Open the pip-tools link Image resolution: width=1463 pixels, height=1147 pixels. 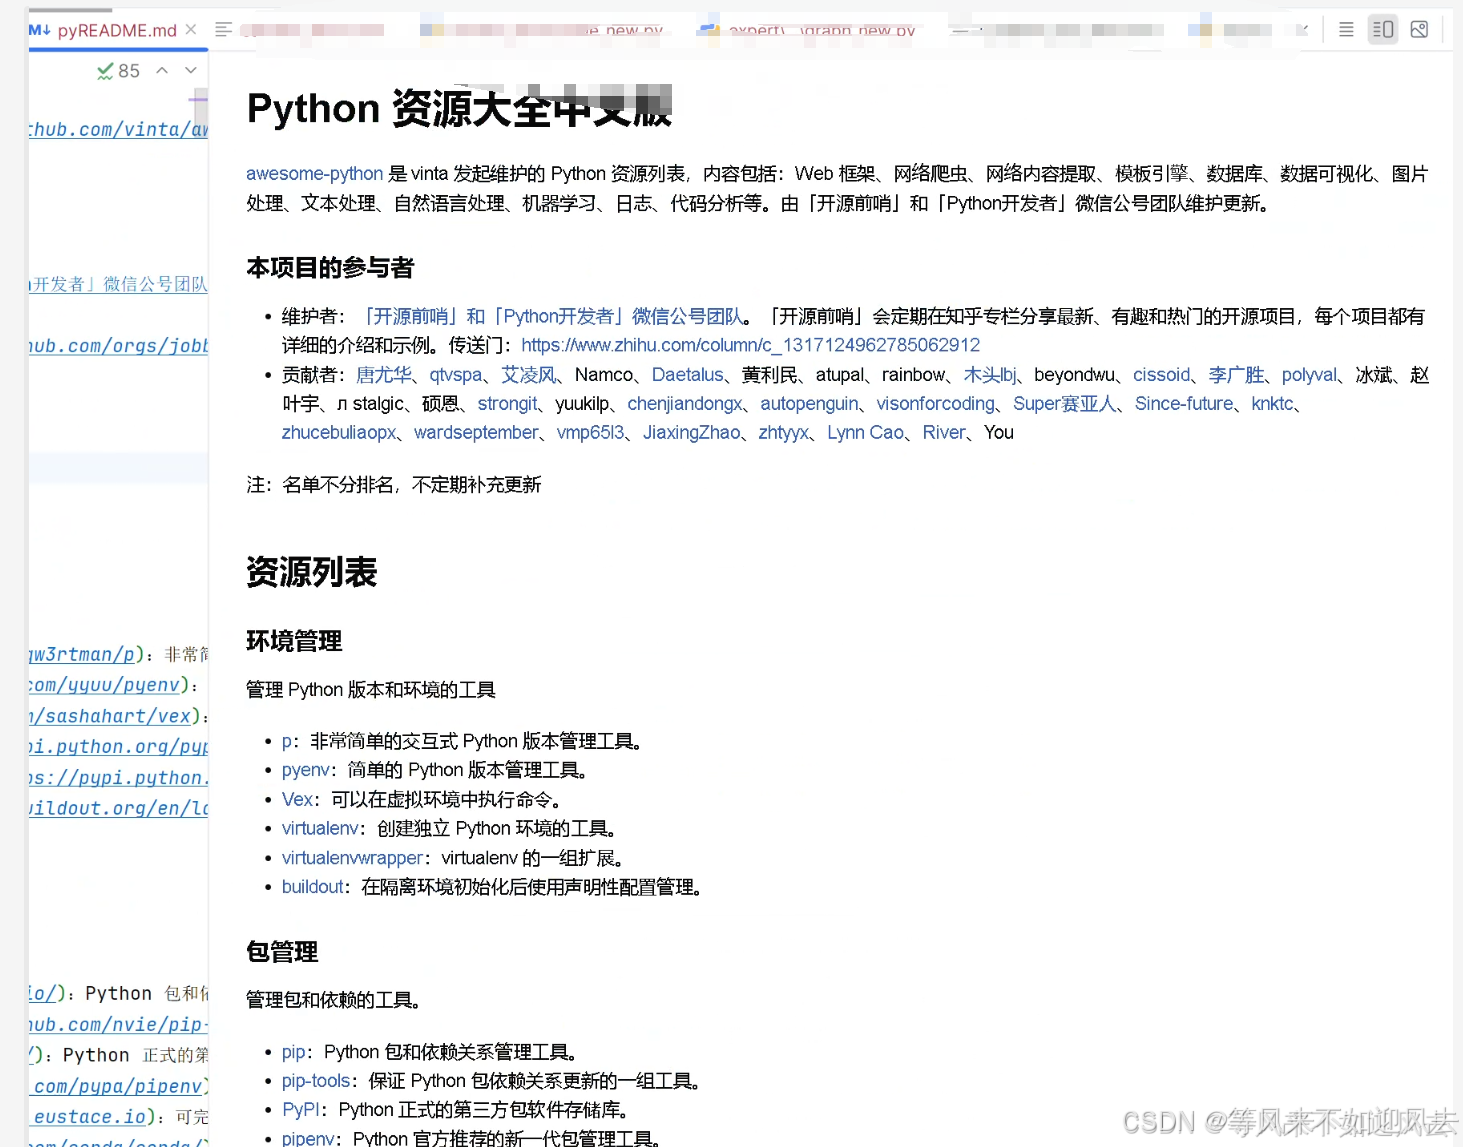(316, 1082)
